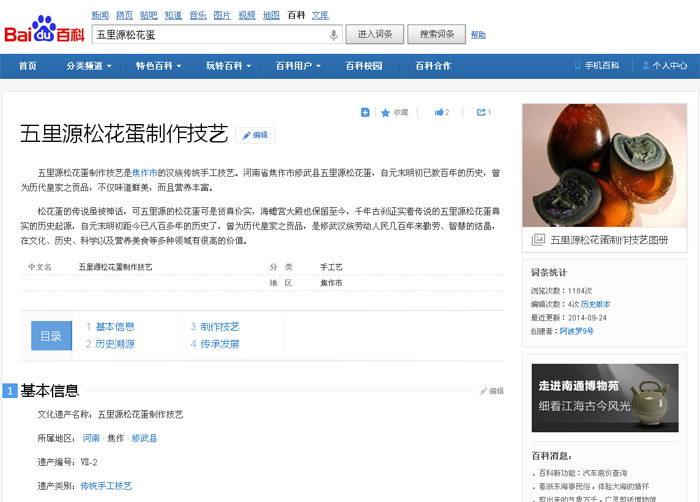Click the microphone voice search icon
The height and width of the screenshot is (502, 700).
click(x=333, y=35)
